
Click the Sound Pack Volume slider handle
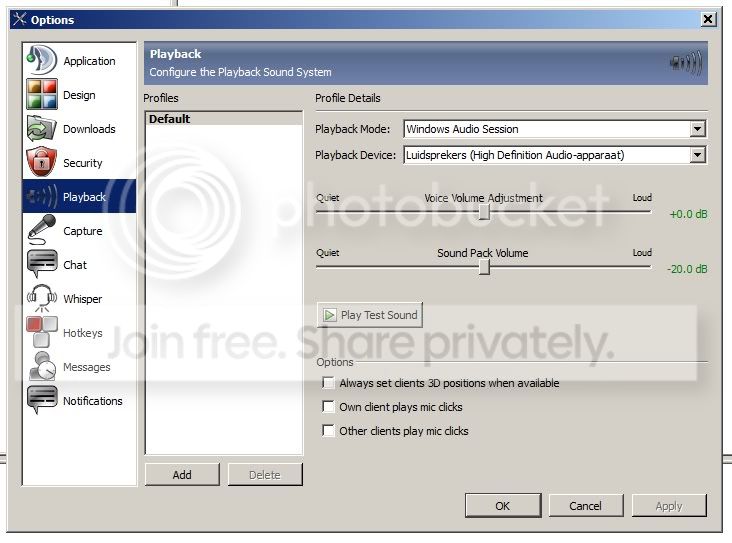pos(484,267)
